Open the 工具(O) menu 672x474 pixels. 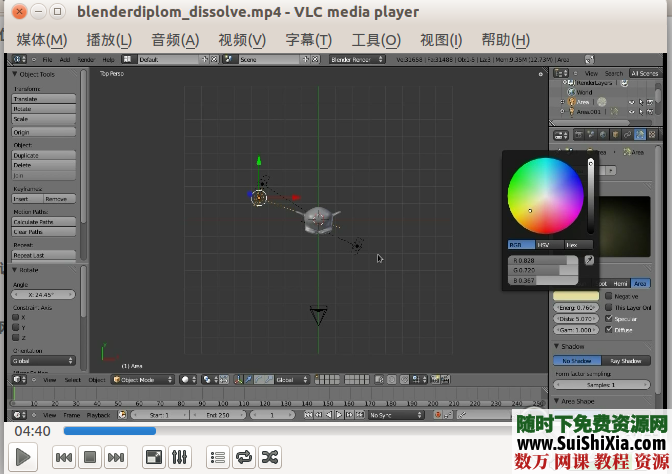pos(376,40)
